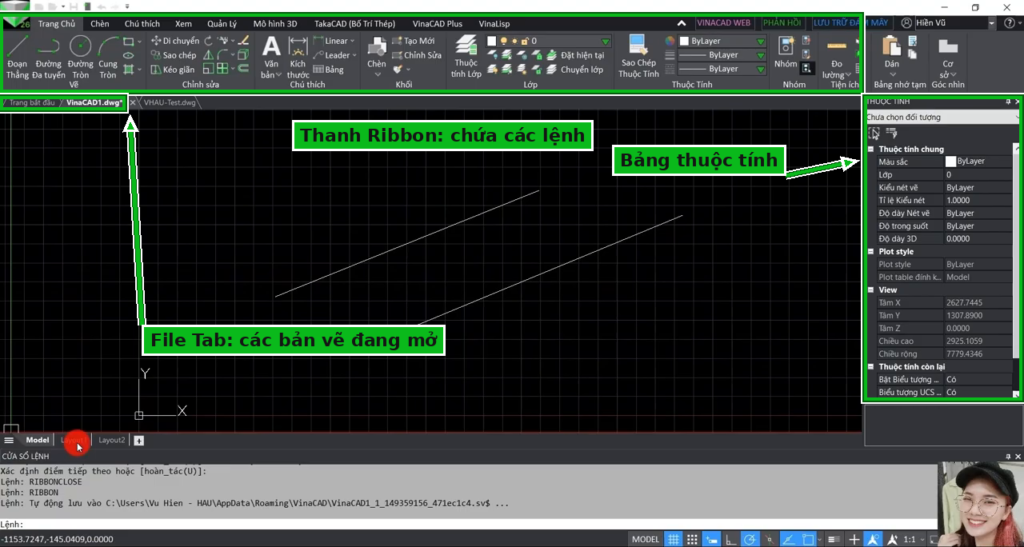Image resolution: width=1024 pixels, height=547 pixels.
Task: Click the add new layout plus button
Action: 138,441
